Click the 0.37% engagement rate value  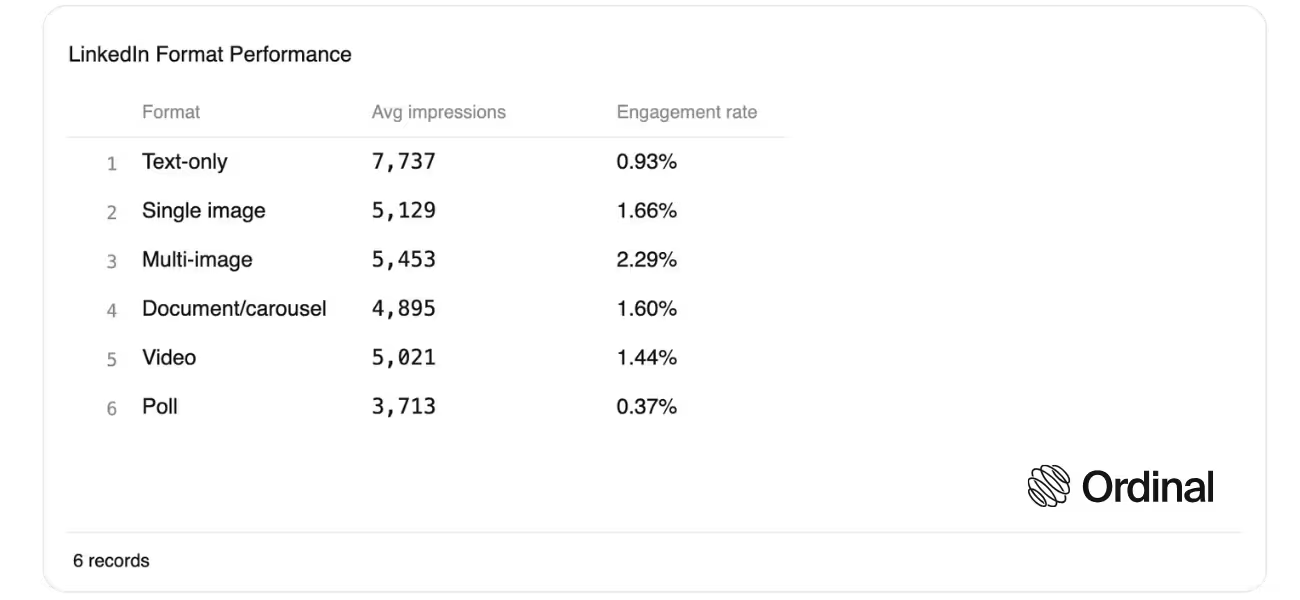[x=647, y=407]
